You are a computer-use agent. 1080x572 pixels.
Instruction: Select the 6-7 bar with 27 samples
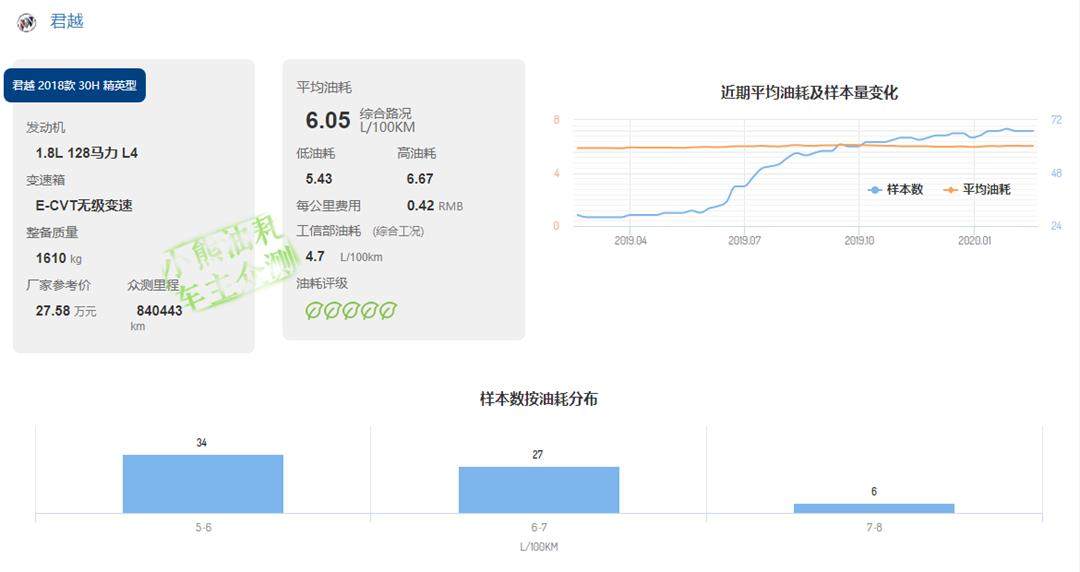point(538,490)
